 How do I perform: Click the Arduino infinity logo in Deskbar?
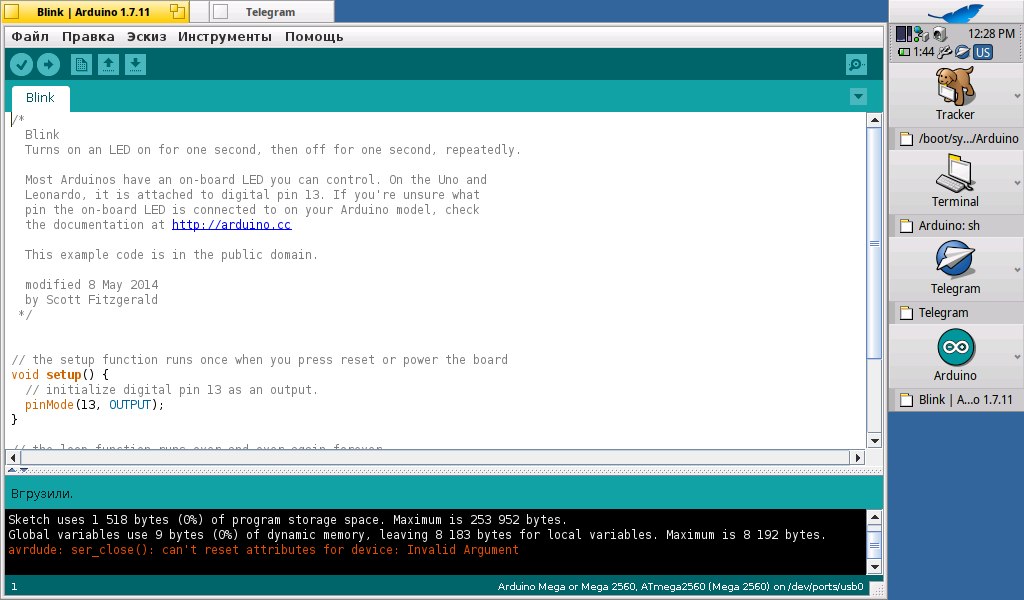coord(955,347)
